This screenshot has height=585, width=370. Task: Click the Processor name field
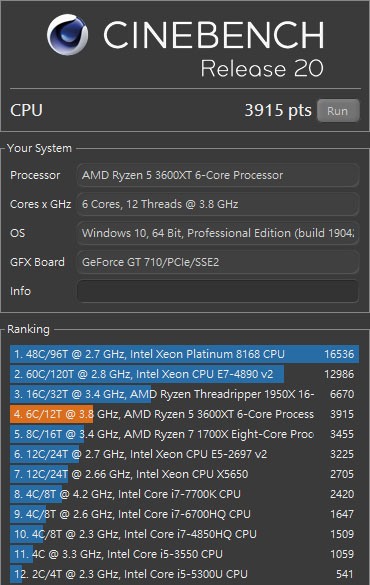tap(218, 175)
